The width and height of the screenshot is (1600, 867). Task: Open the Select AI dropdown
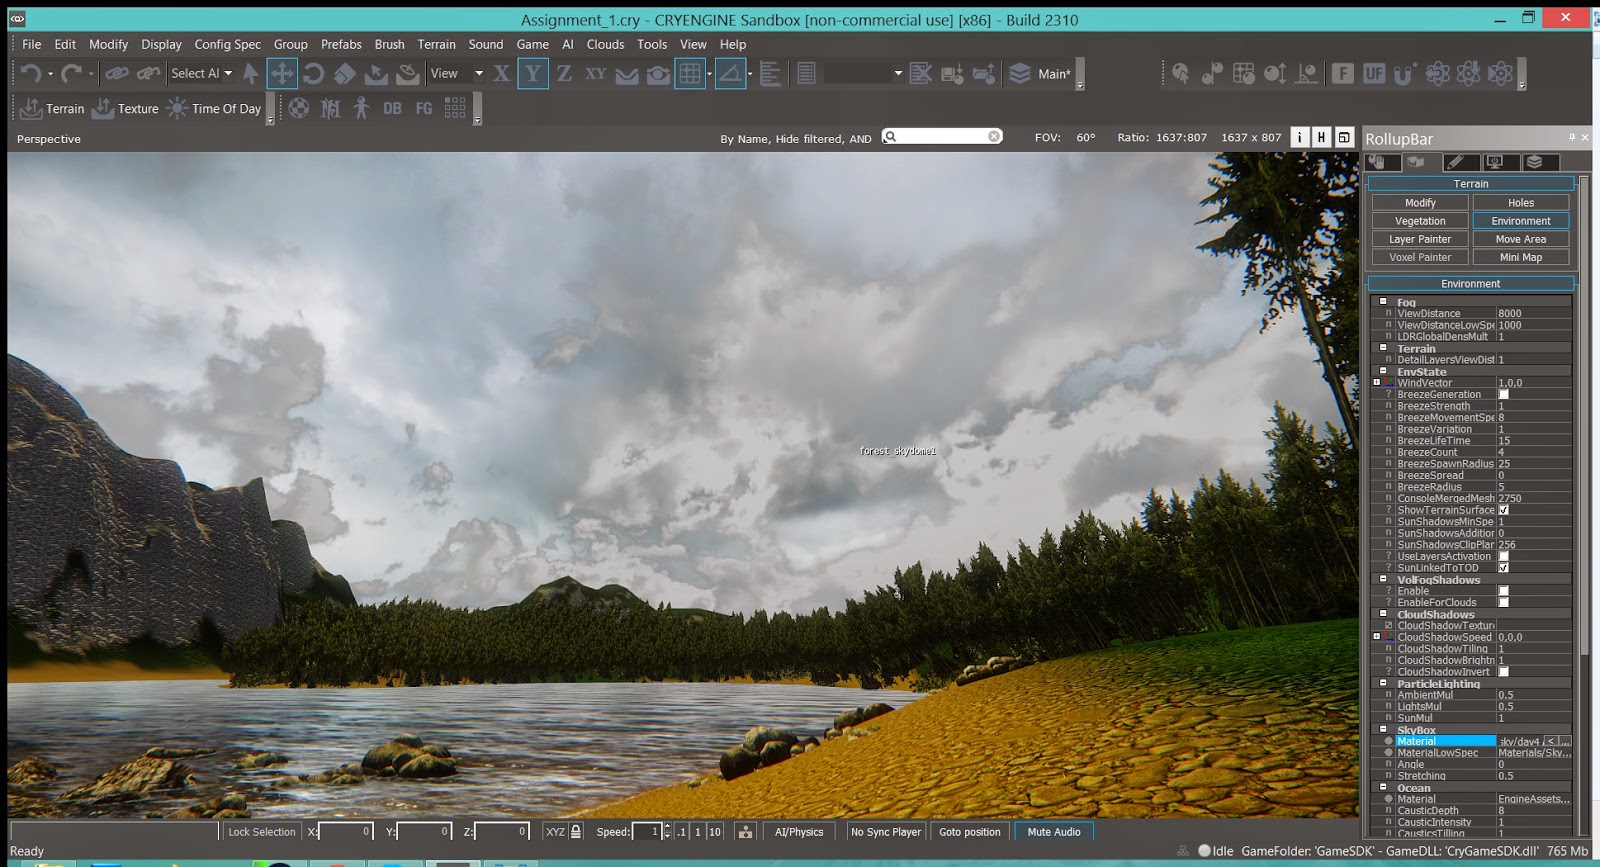pos(201,73)
